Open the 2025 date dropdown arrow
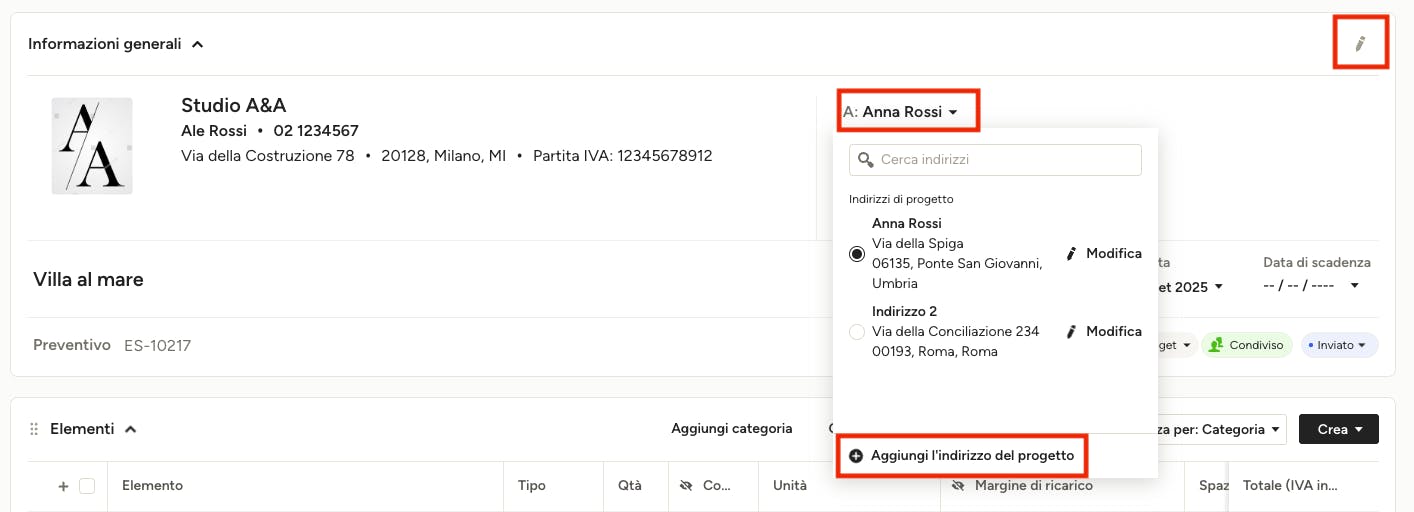 pyautogui.click(x=1218, y=288)
